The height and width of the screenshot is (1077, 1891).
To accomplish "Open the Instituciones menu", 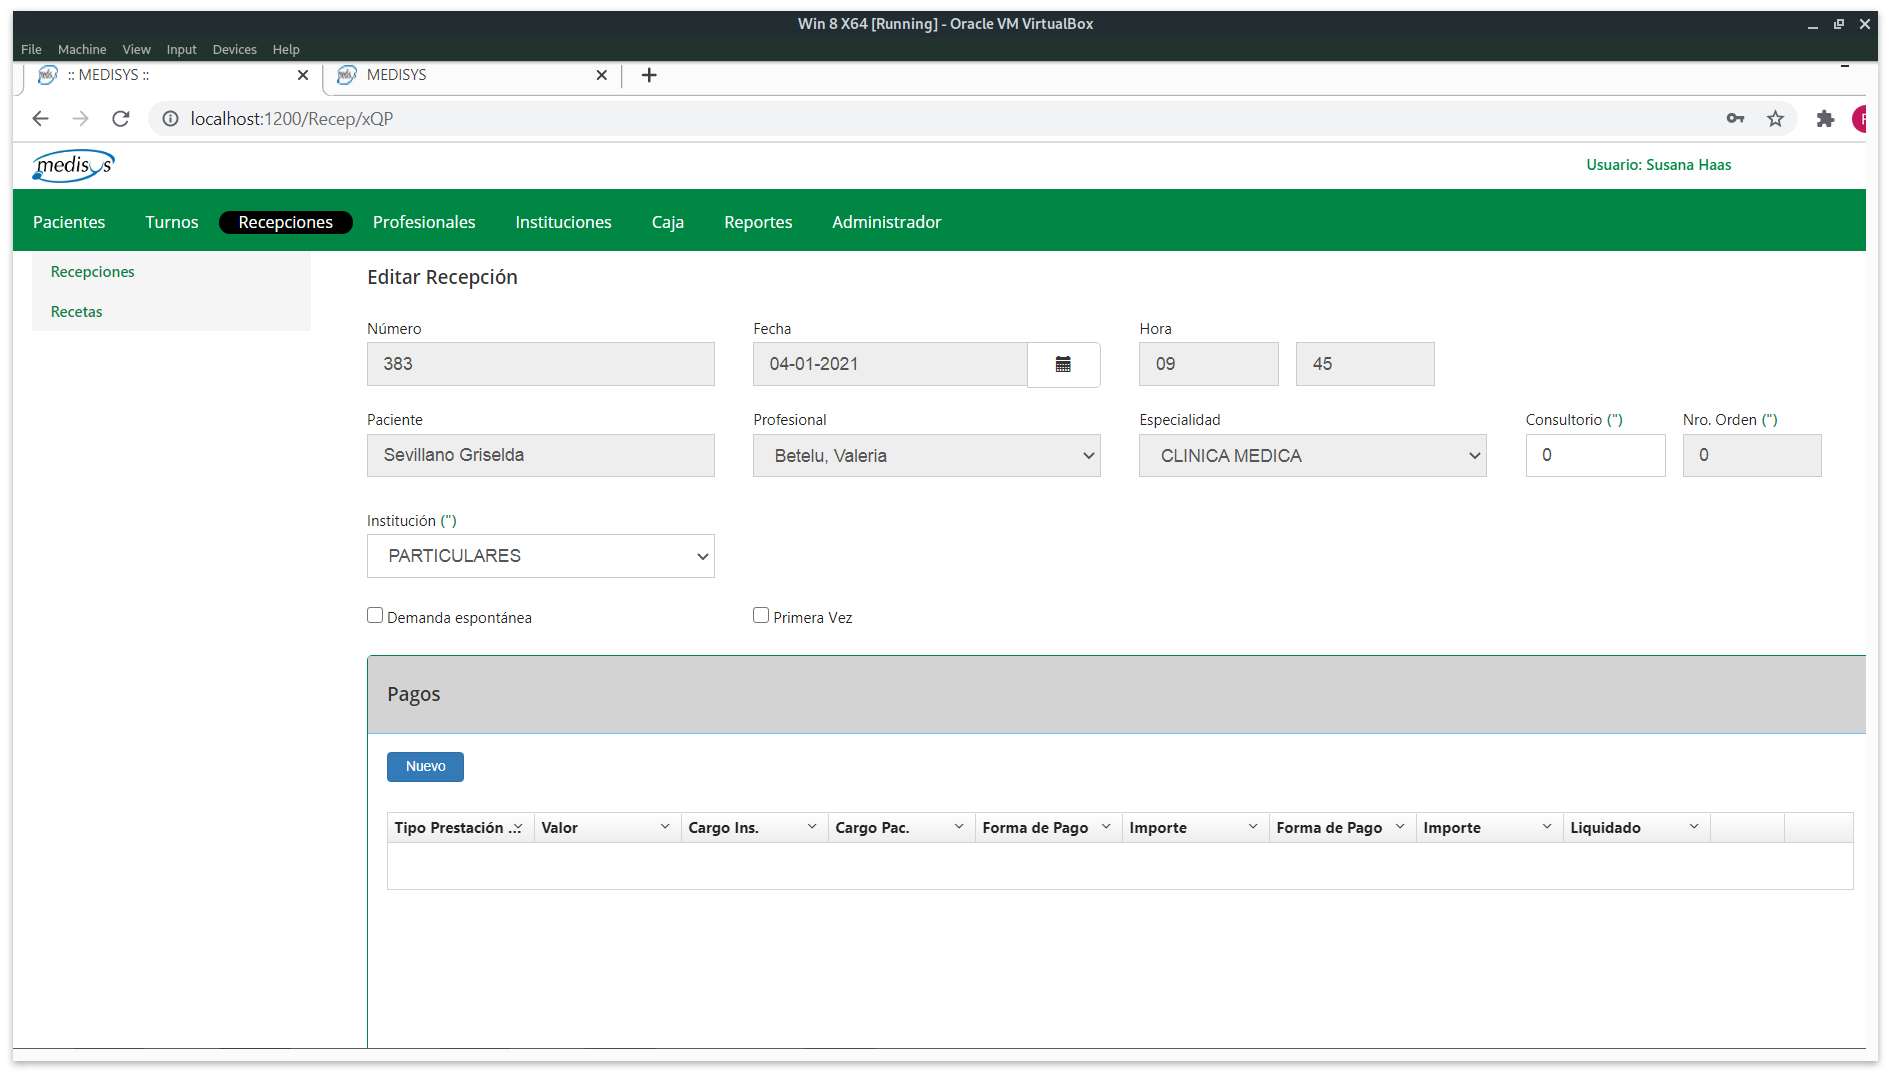I will [563, 222].
